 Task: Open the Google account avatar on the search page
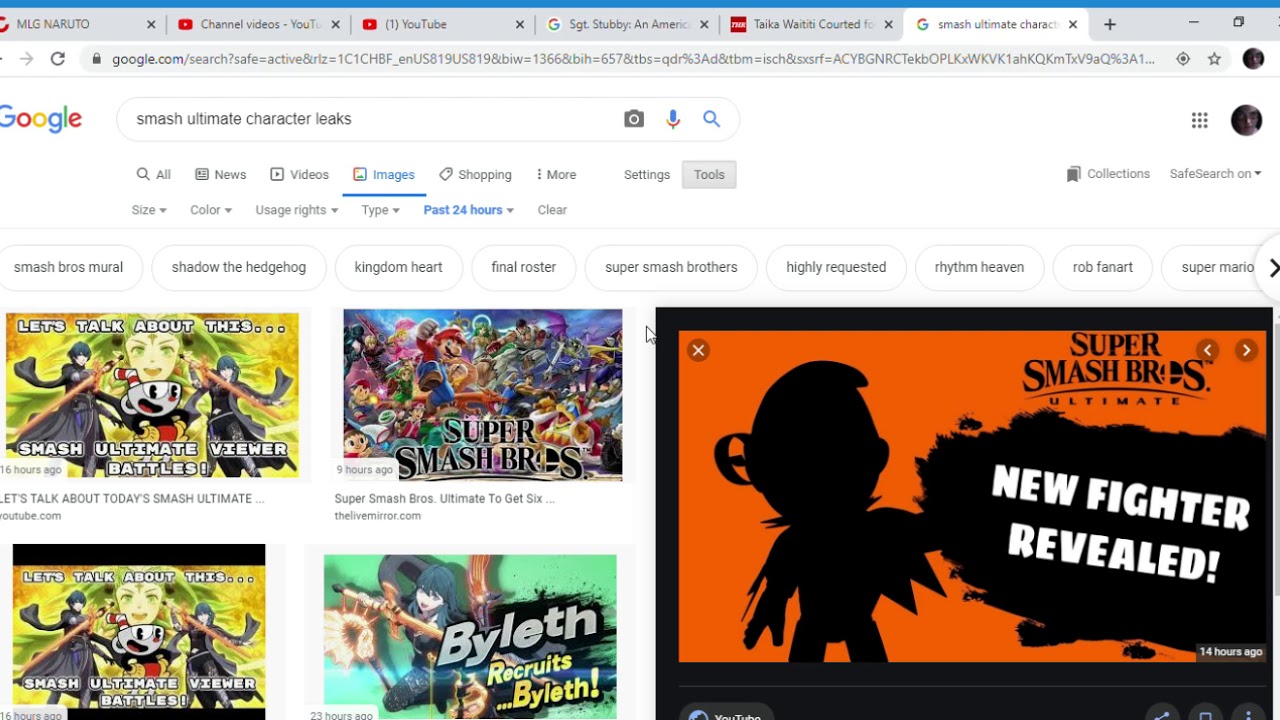pos(1246,120)
